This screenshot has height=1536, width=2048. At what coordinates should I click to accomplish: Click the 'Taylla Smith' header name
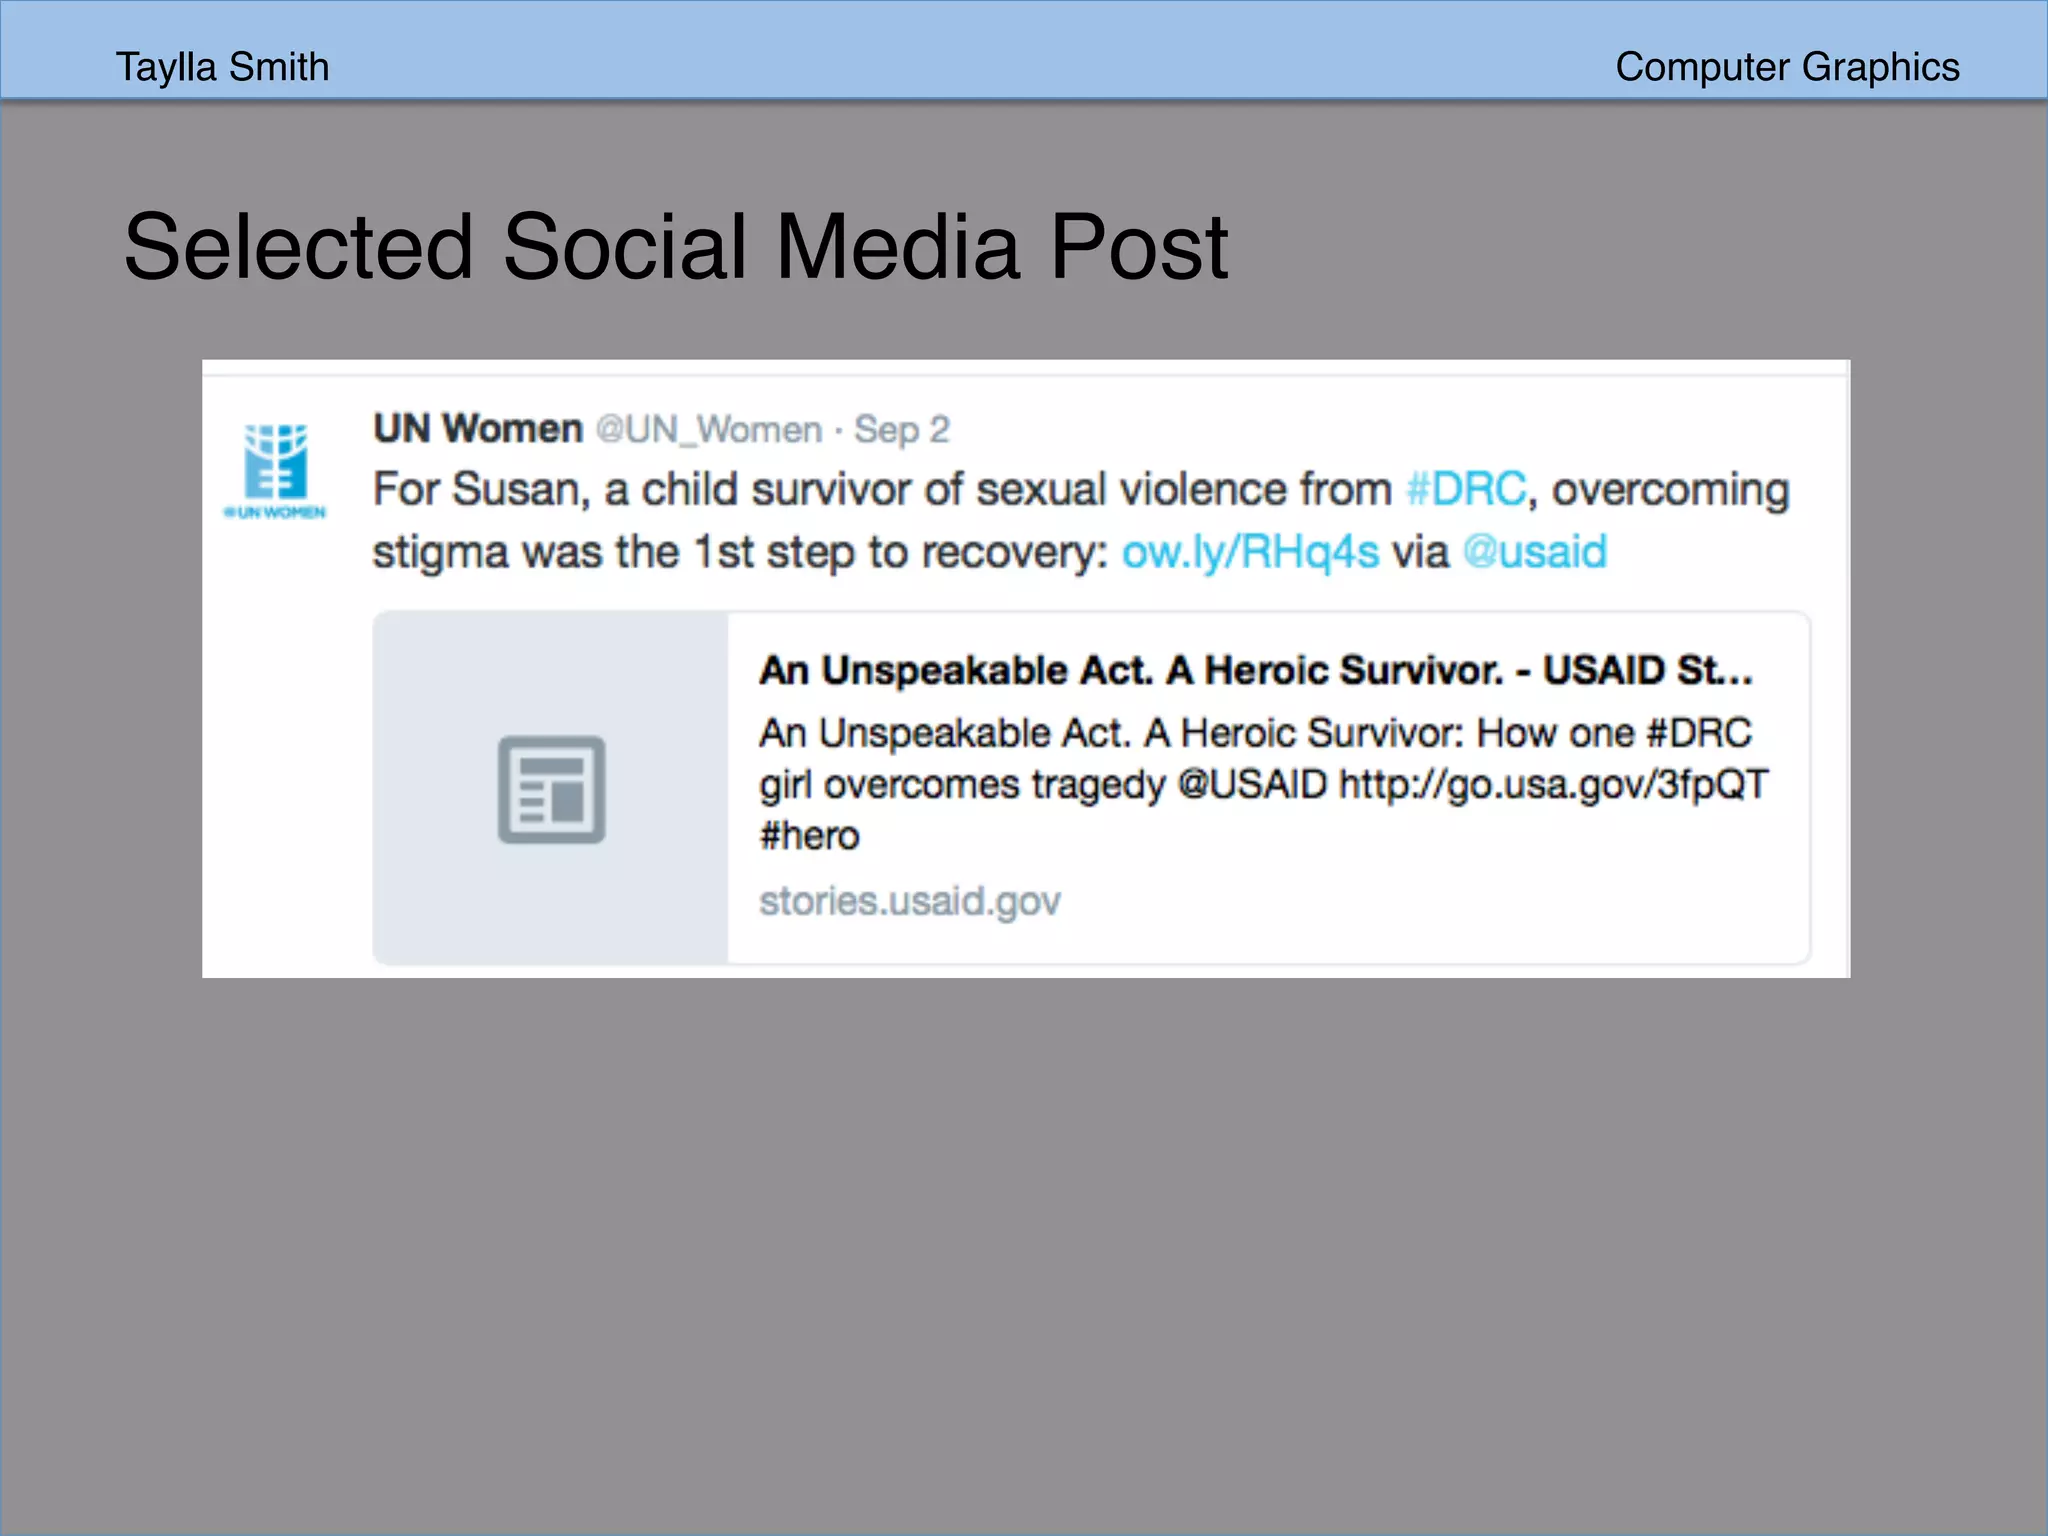[x=222, y=67]
